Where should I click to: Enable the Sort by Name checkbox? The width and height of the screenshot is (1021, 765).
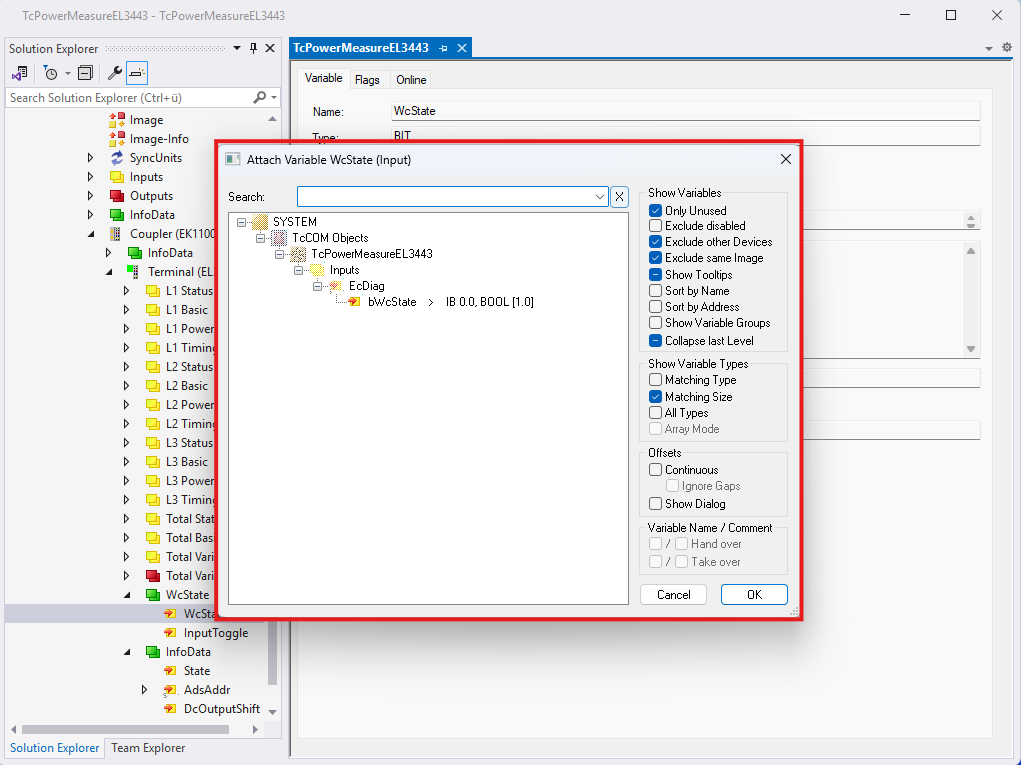(x=656, y=291)
